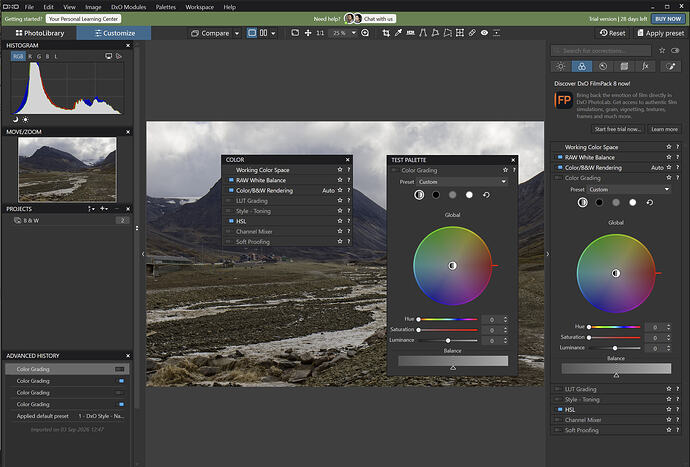Click the Search for corrections field
Image resolution: width=690 pixels, height=467 pixels.
pyautogui.click(x=601, y=51)
